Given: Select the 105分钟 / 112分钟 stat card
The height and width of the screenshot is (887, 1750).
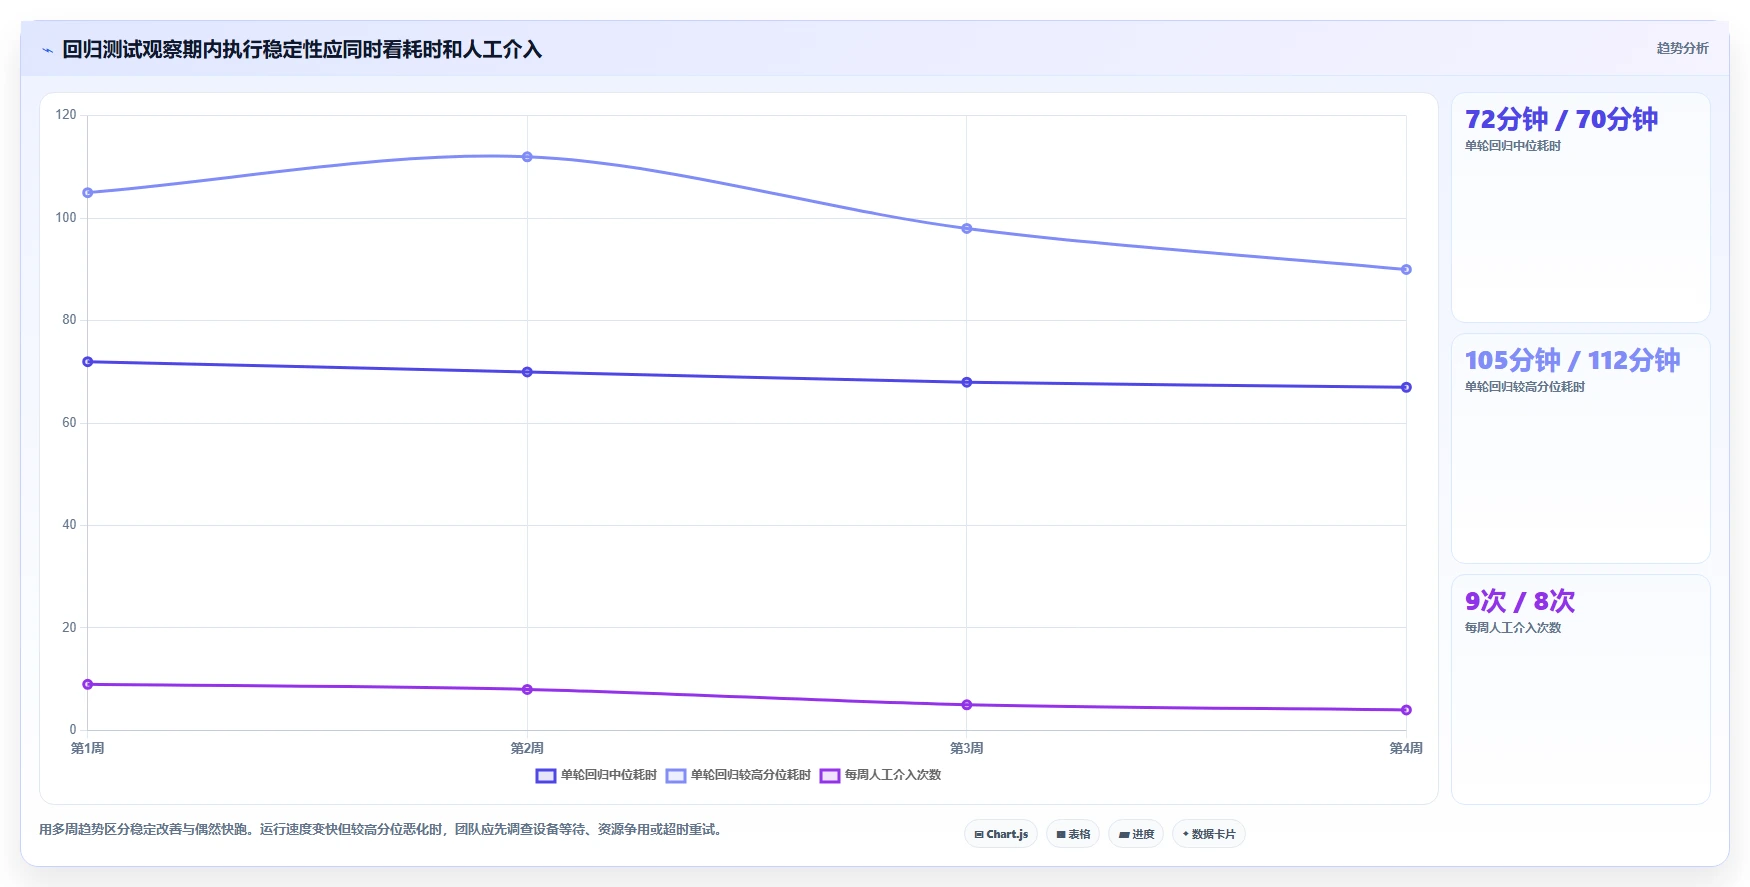Looking at the screenshot, I should (x=1580, y=449).
